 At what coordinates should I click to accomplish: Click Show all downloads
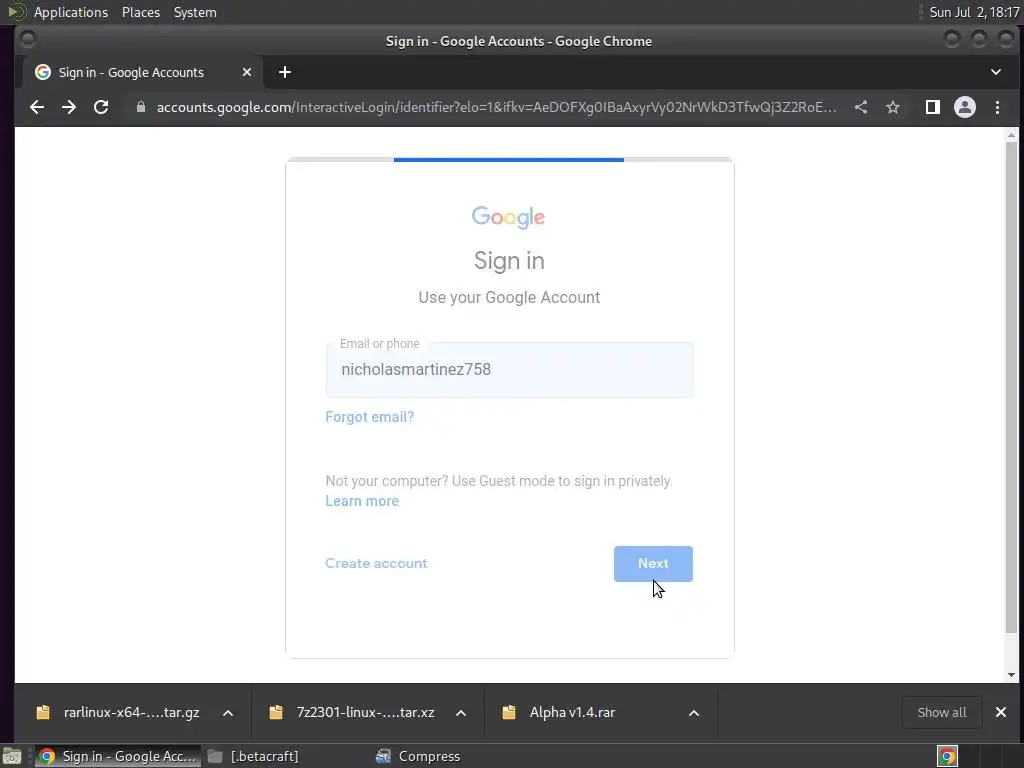(x=942, y=712)
